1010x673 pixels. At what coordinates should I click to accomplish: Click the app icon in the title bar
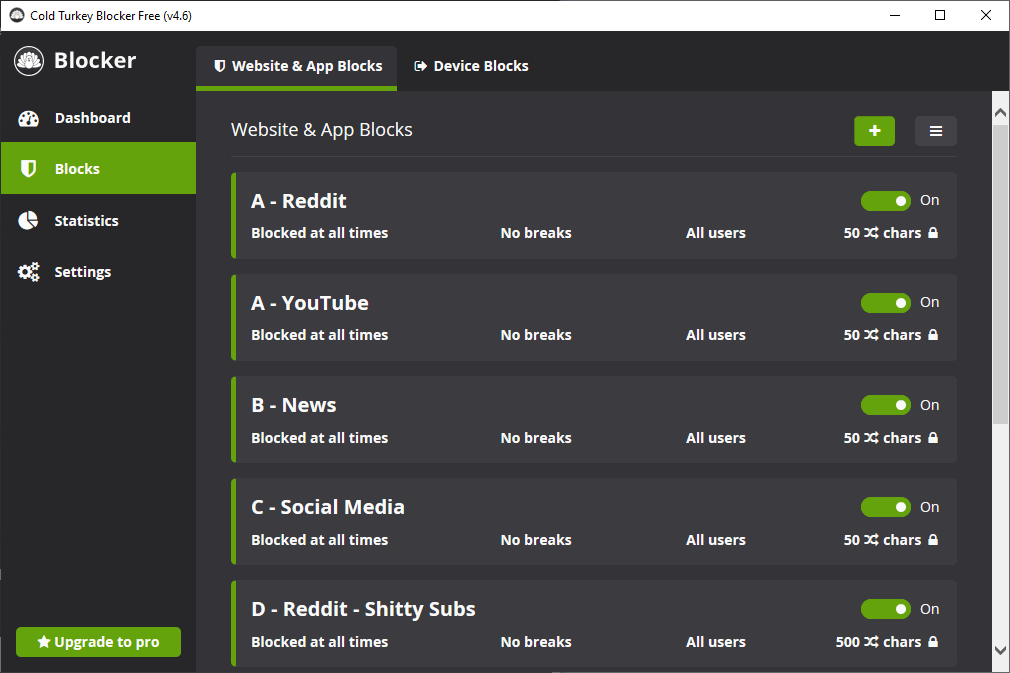(x=17, y=15)
